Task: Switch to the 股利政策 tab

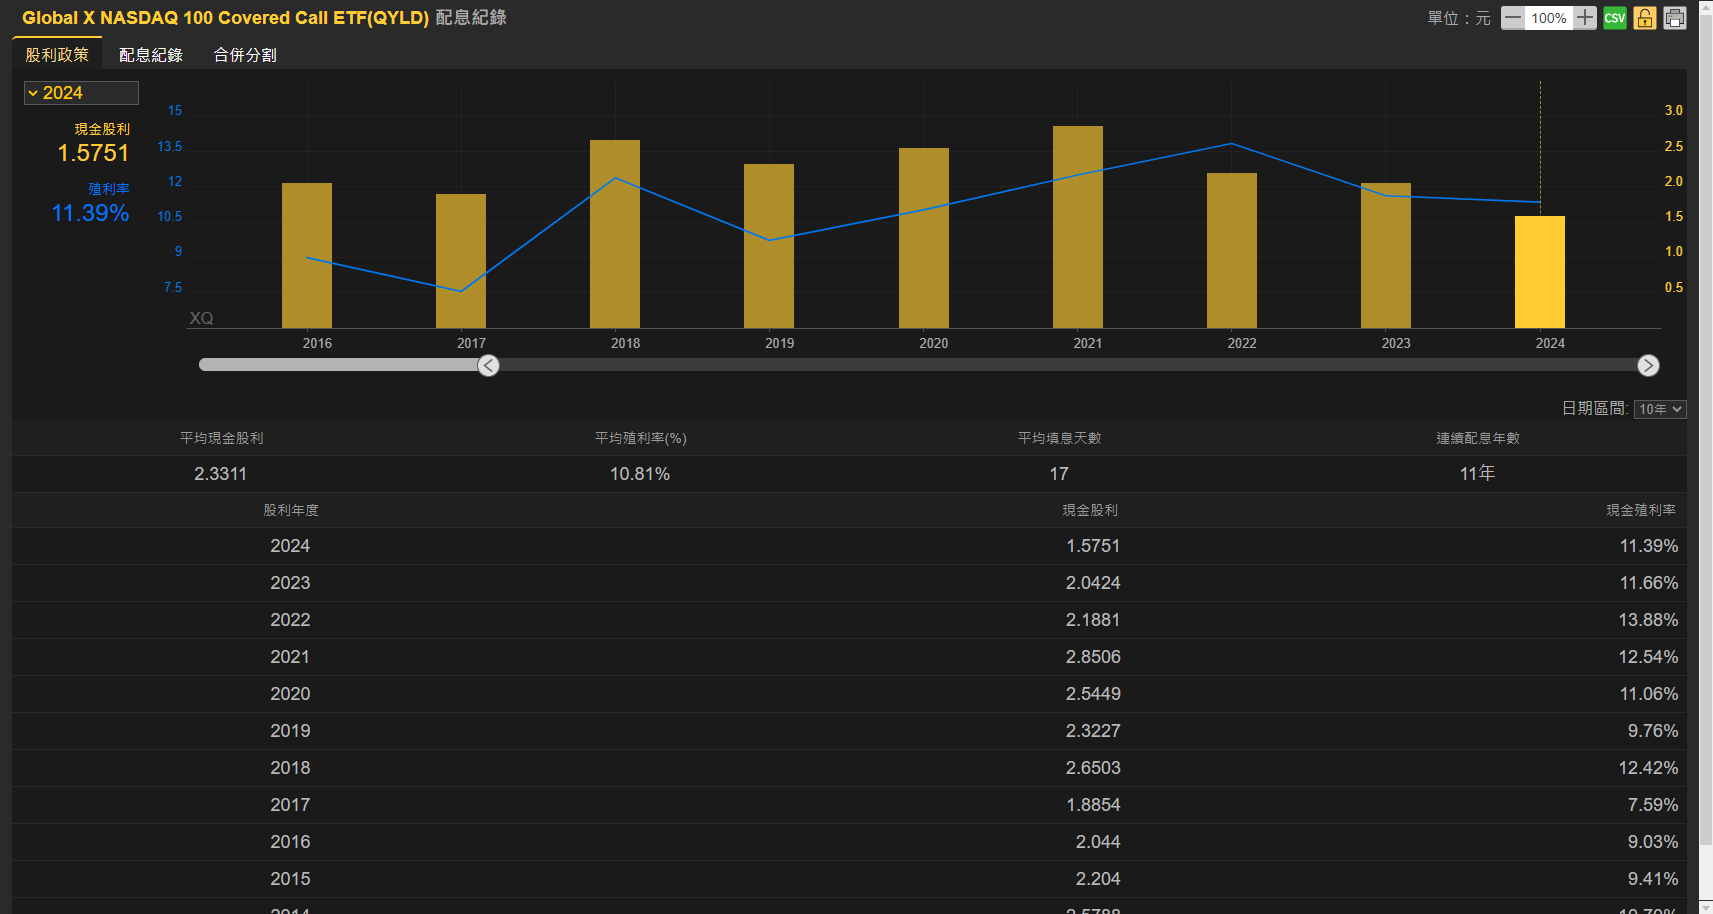Action: click(57, 55)
